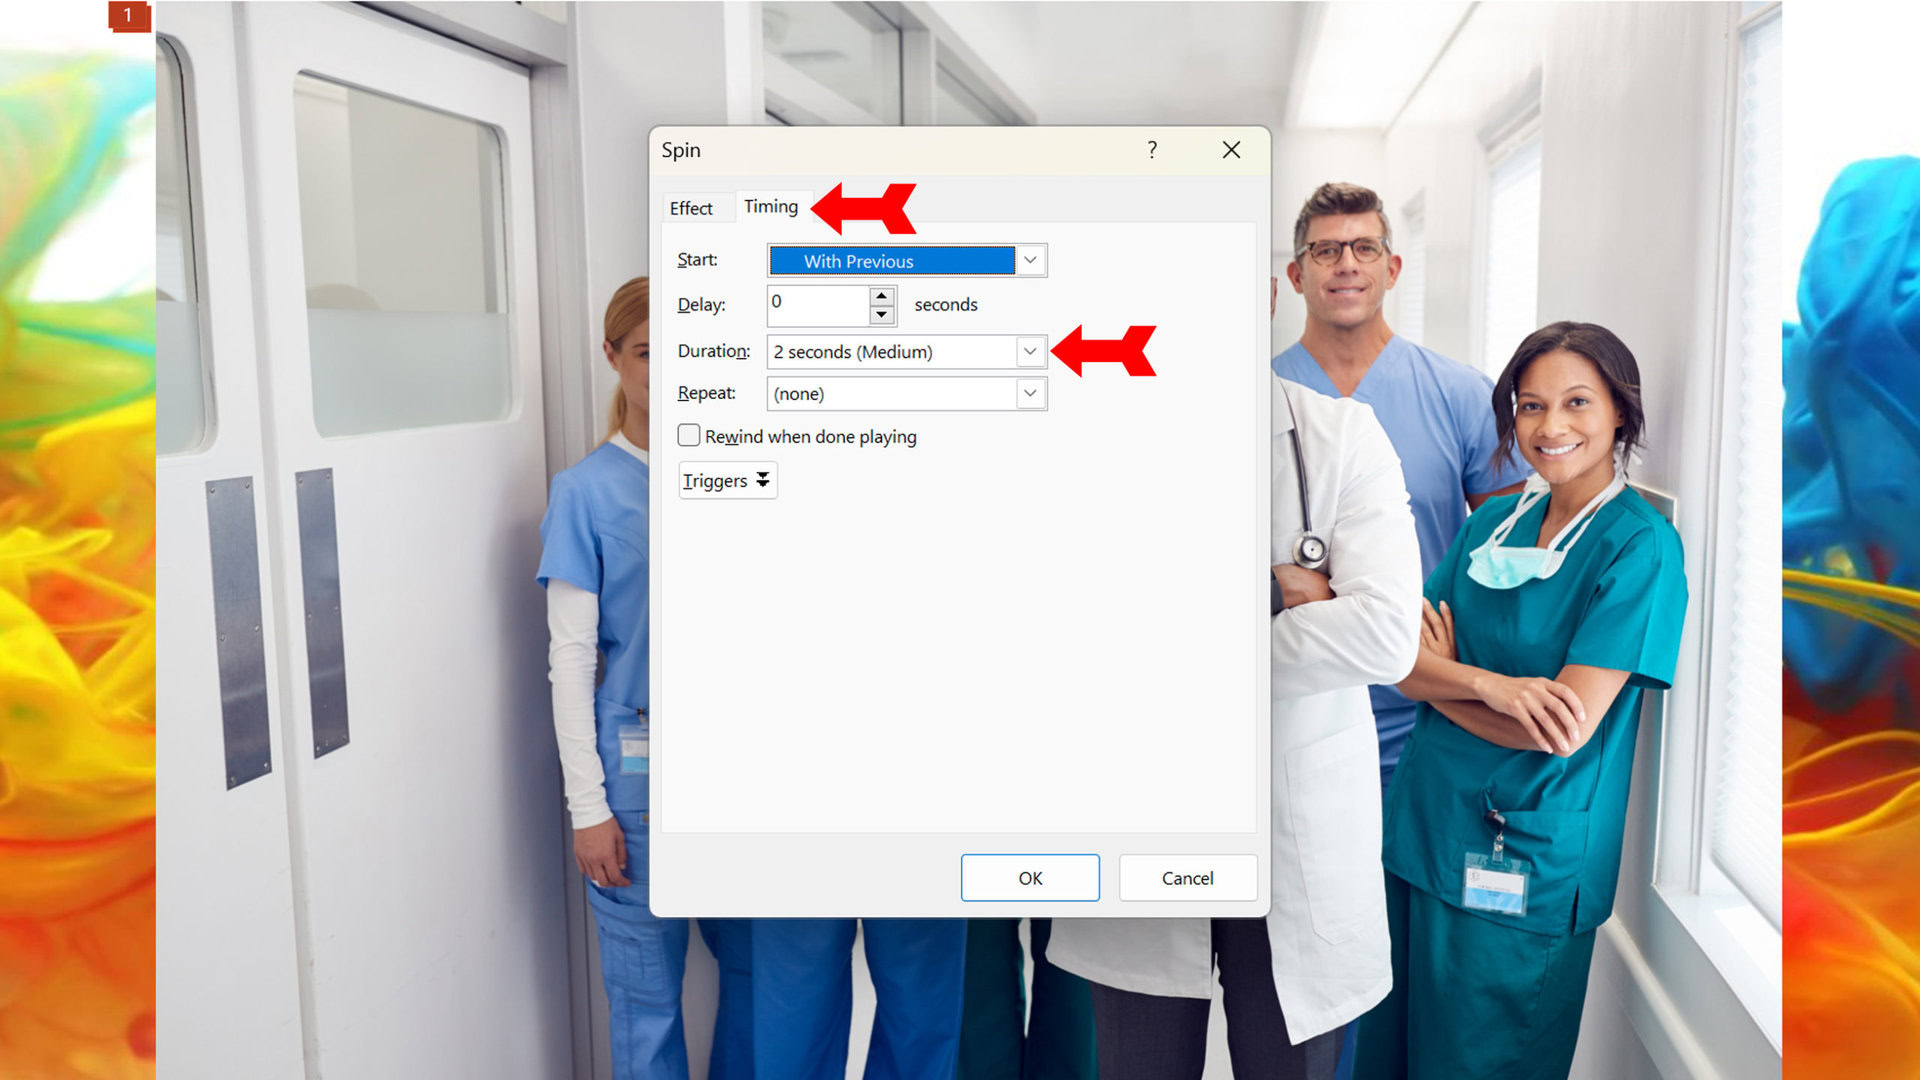Click the Triggers dropdown arrow icon
Image resolution: width=1920 pixels, height=1080 pixels.
point(762,480)
